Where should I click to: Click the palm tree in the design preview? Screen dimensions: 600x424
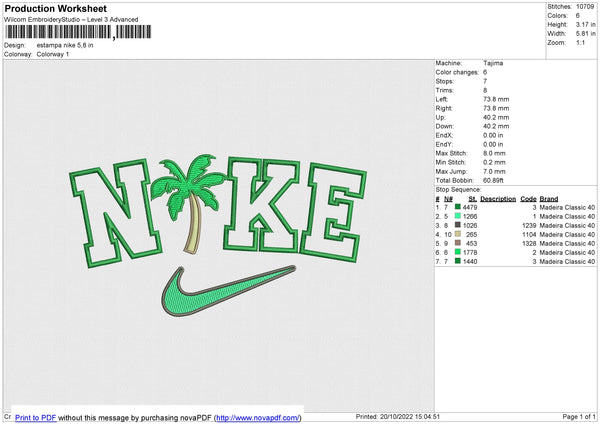[x=189, y=203]
